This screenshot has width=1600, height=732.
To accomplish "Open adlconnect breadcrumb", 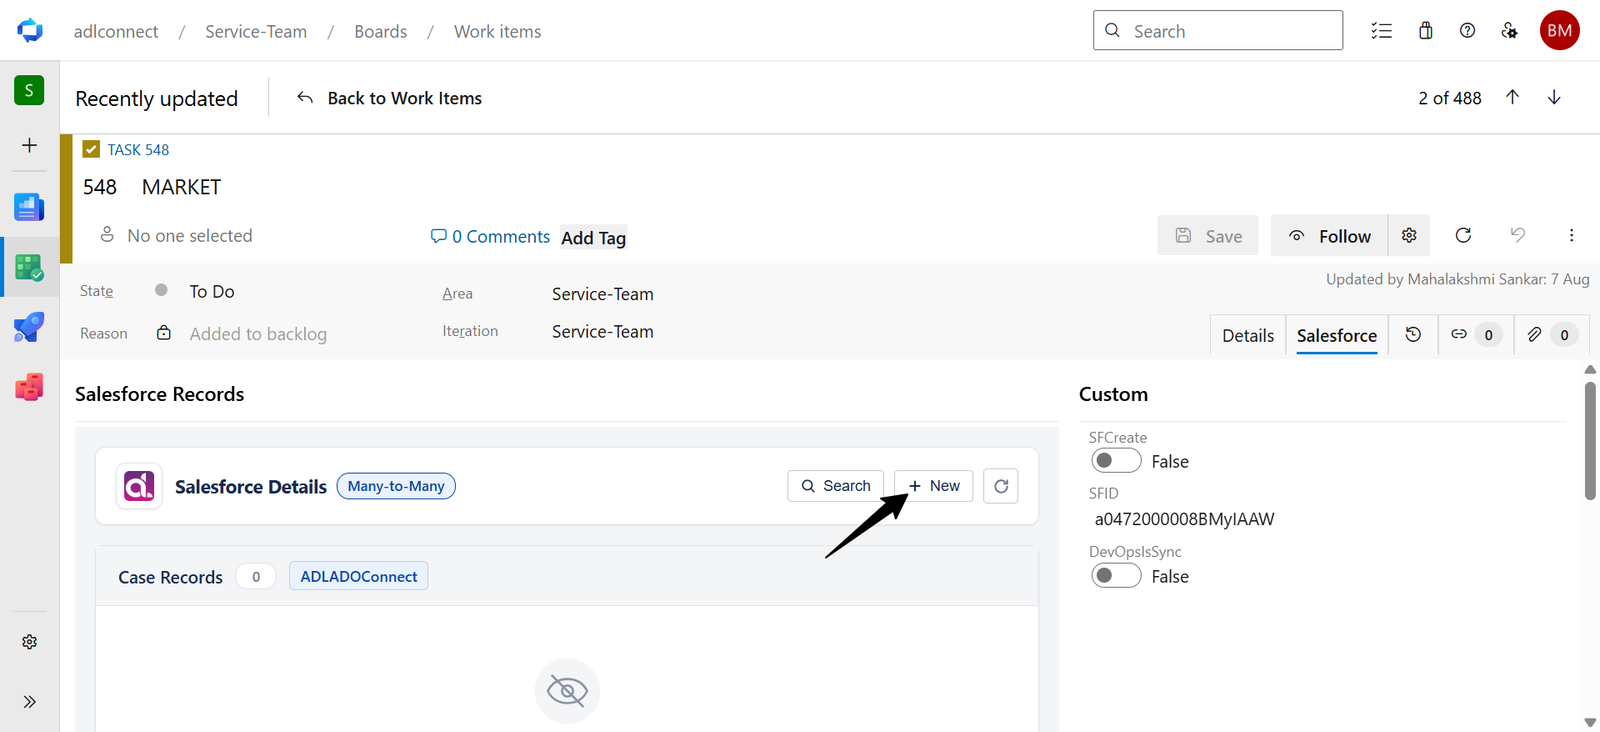I will coord(116,31).
